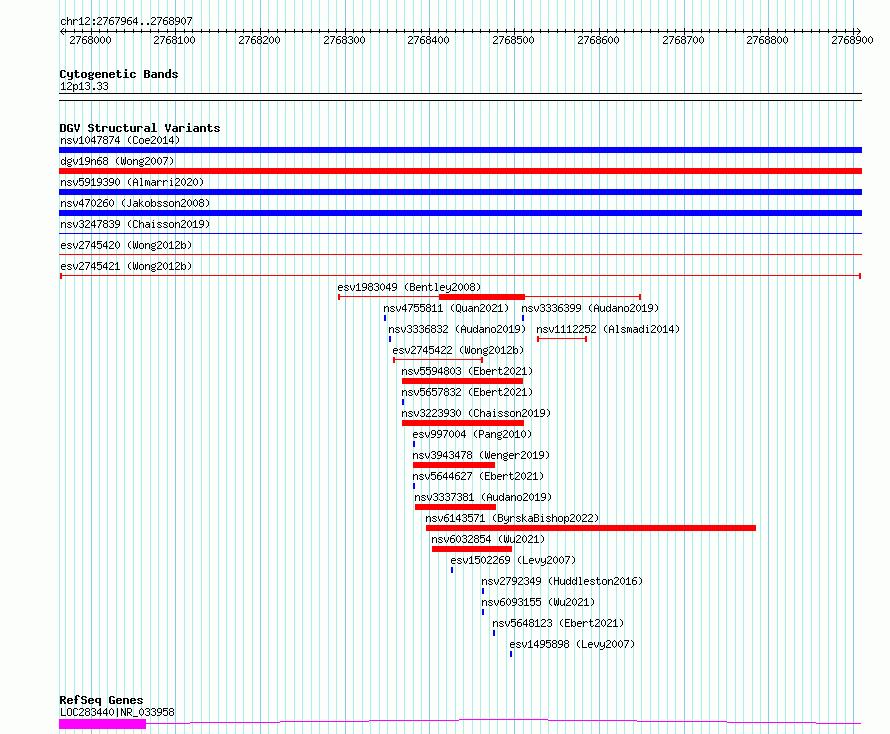The image size is (890, 734).
Task: Click the chr12:2767964..2768907 coordinate label
Action: click(x=126, y=21)
